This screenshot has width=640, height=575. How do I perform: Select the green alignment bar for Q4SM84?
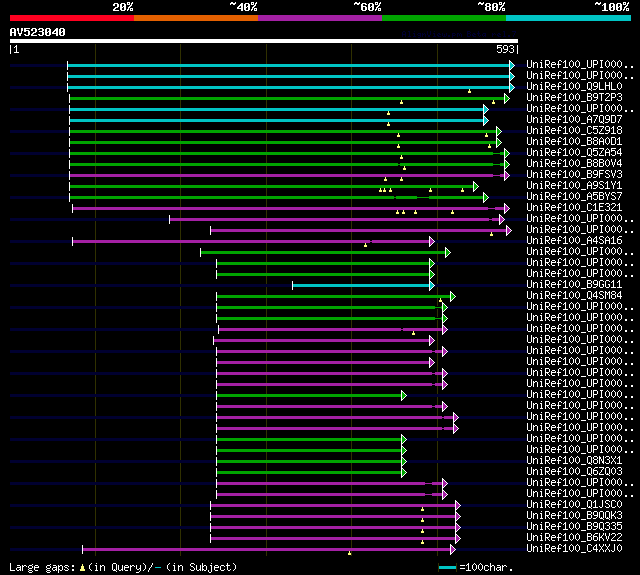click(333, 297)
